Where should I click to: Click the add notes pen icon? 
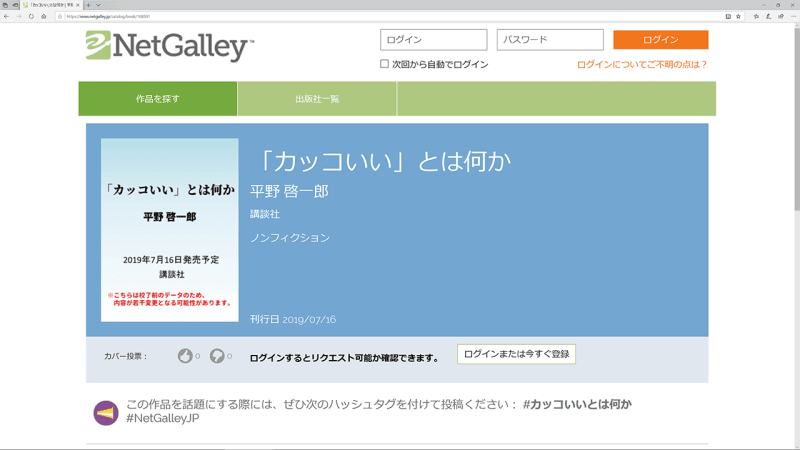pyautogui.click(x=768, y=16)
